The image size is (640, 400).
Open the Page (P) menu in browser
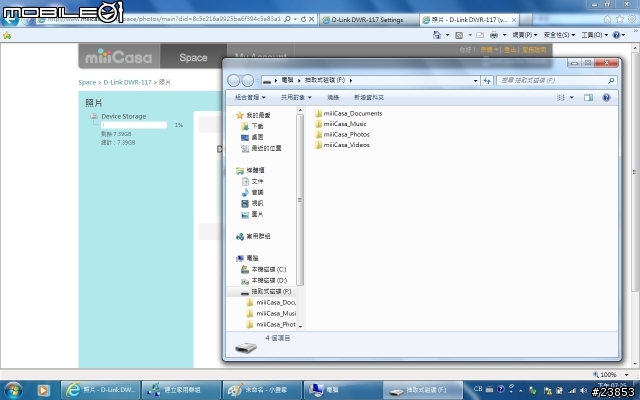pos(525,35)
